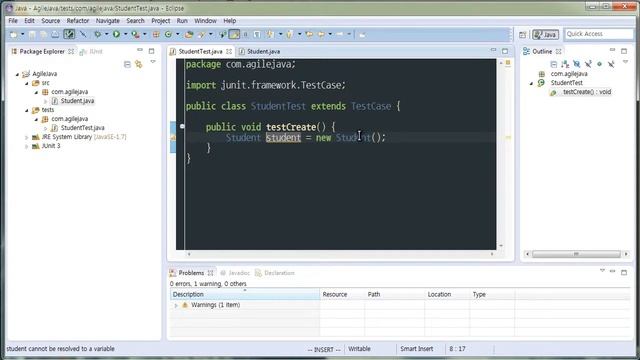Expand the JUnit 3 library node
This screenshot has height=360, width=640.
(x=27, y=147)
